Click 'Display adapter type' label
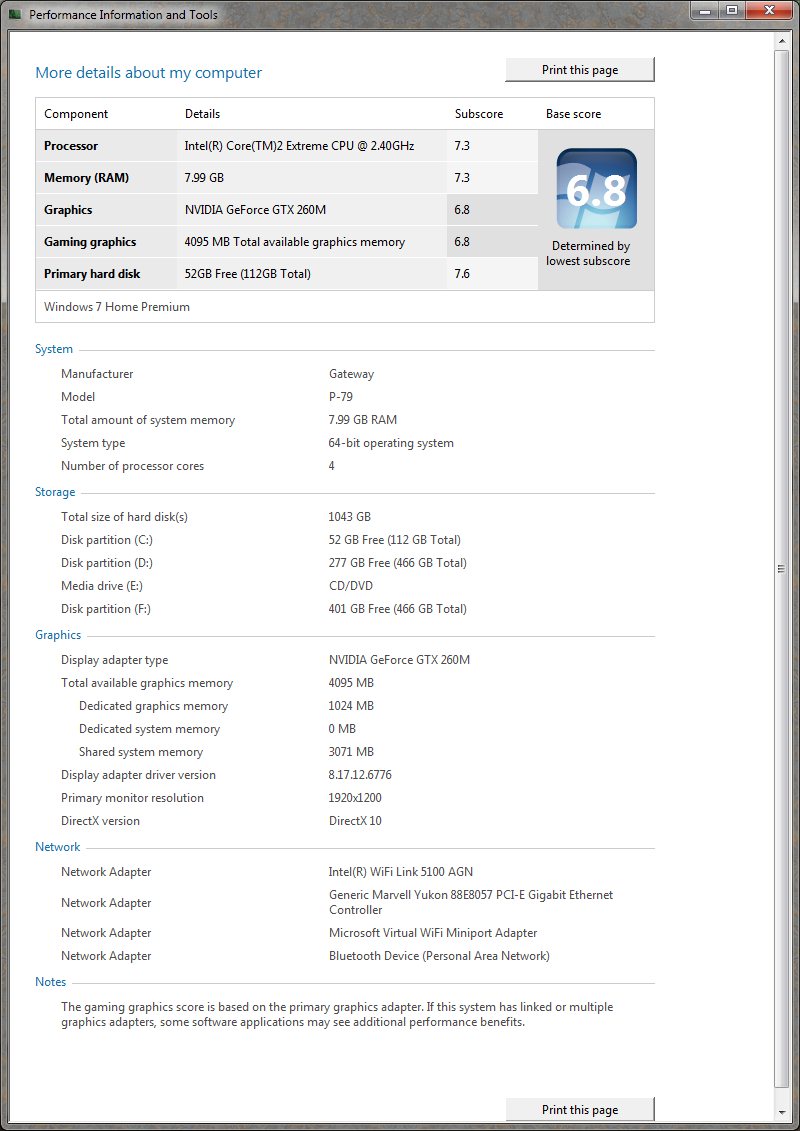 click(115, 660)
